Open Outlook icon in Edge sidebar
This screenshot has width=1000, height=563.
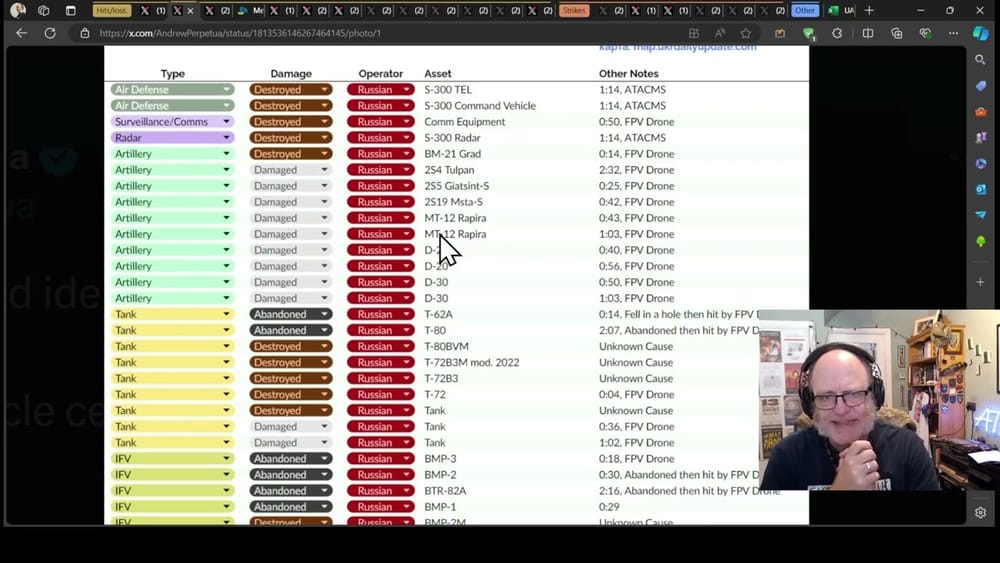(x=981, y=189)
